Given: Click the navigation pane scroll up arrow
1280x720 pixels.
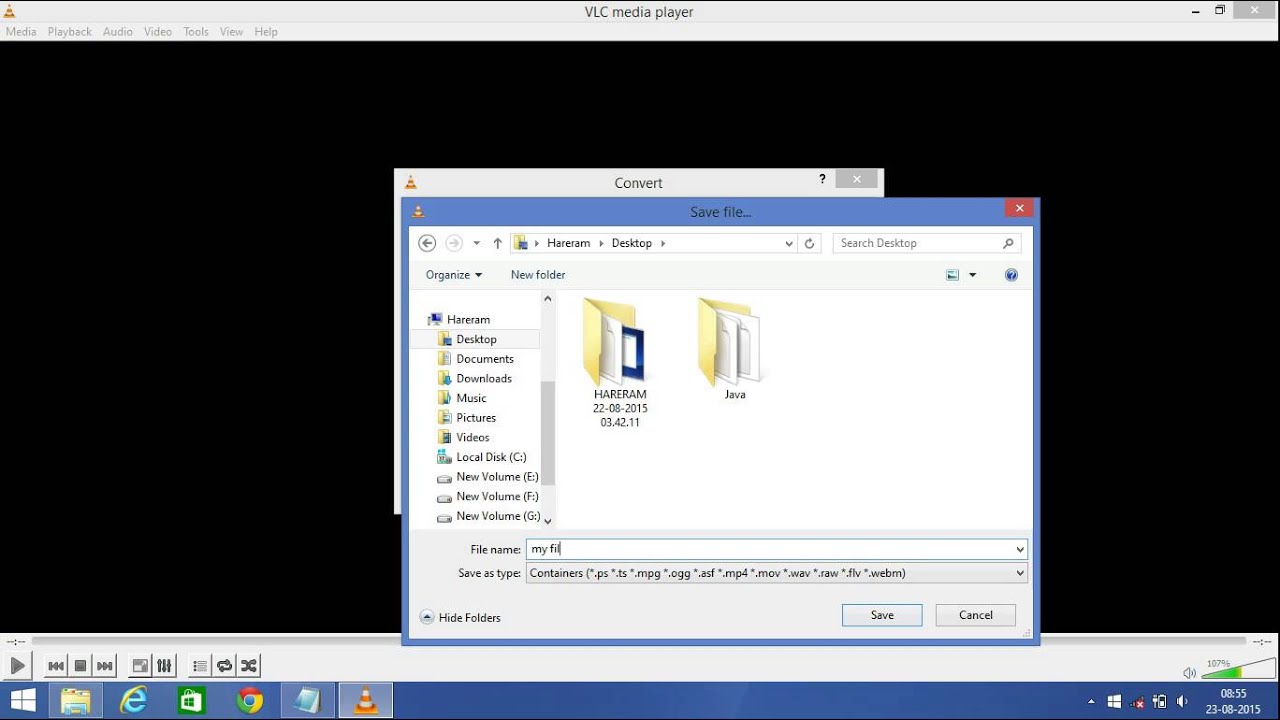Looking at the screenshot, I should [x=547, y=298].
